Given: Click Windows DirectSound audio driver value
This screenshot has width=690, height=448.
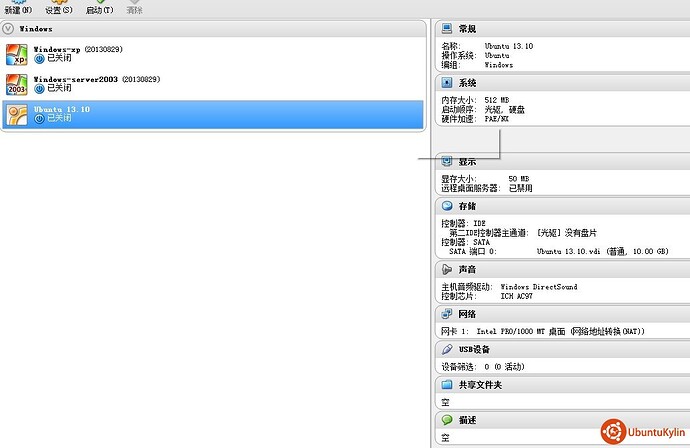Looking at the screenshot, I should pyautogui.click(x=539, y=286).
